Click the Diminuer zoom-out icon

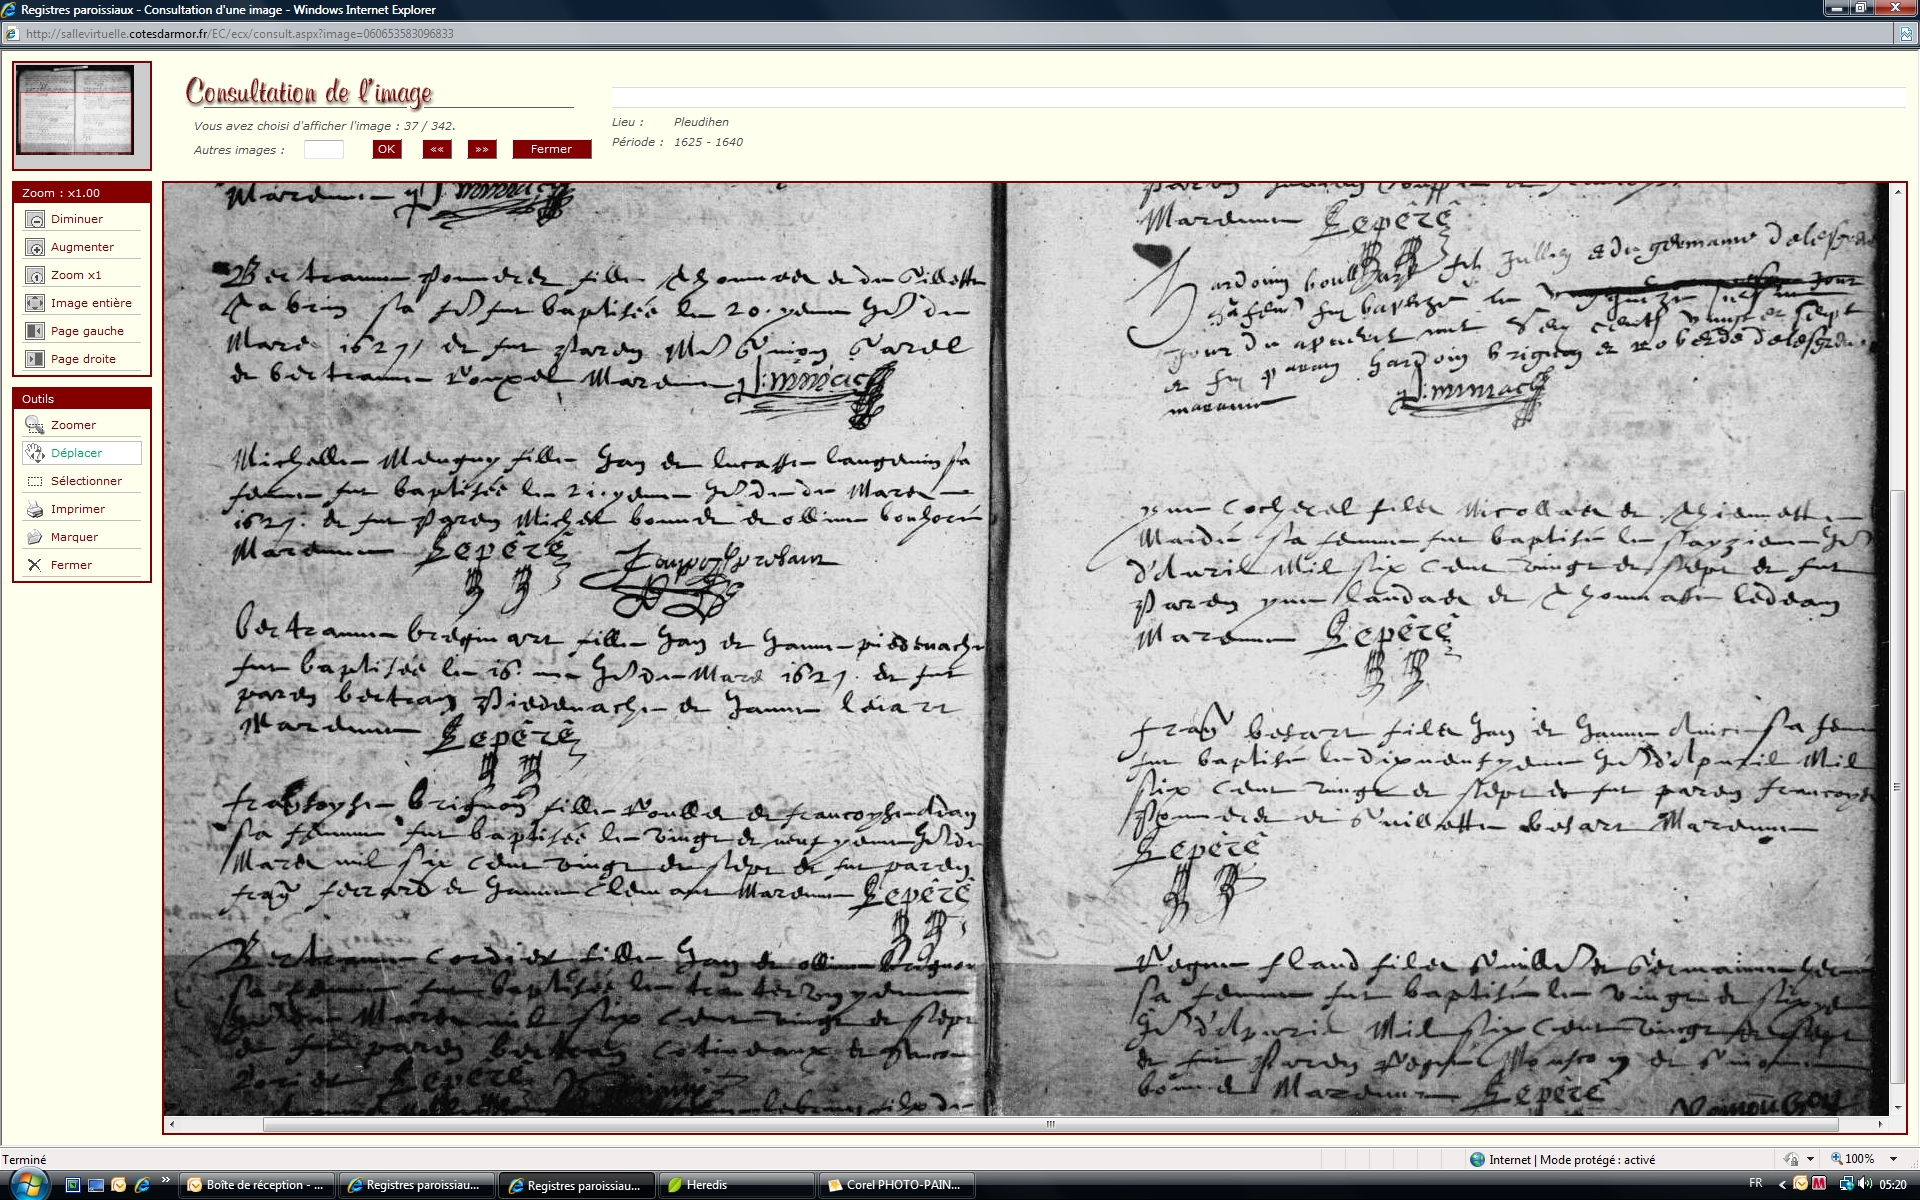(35, 219)
